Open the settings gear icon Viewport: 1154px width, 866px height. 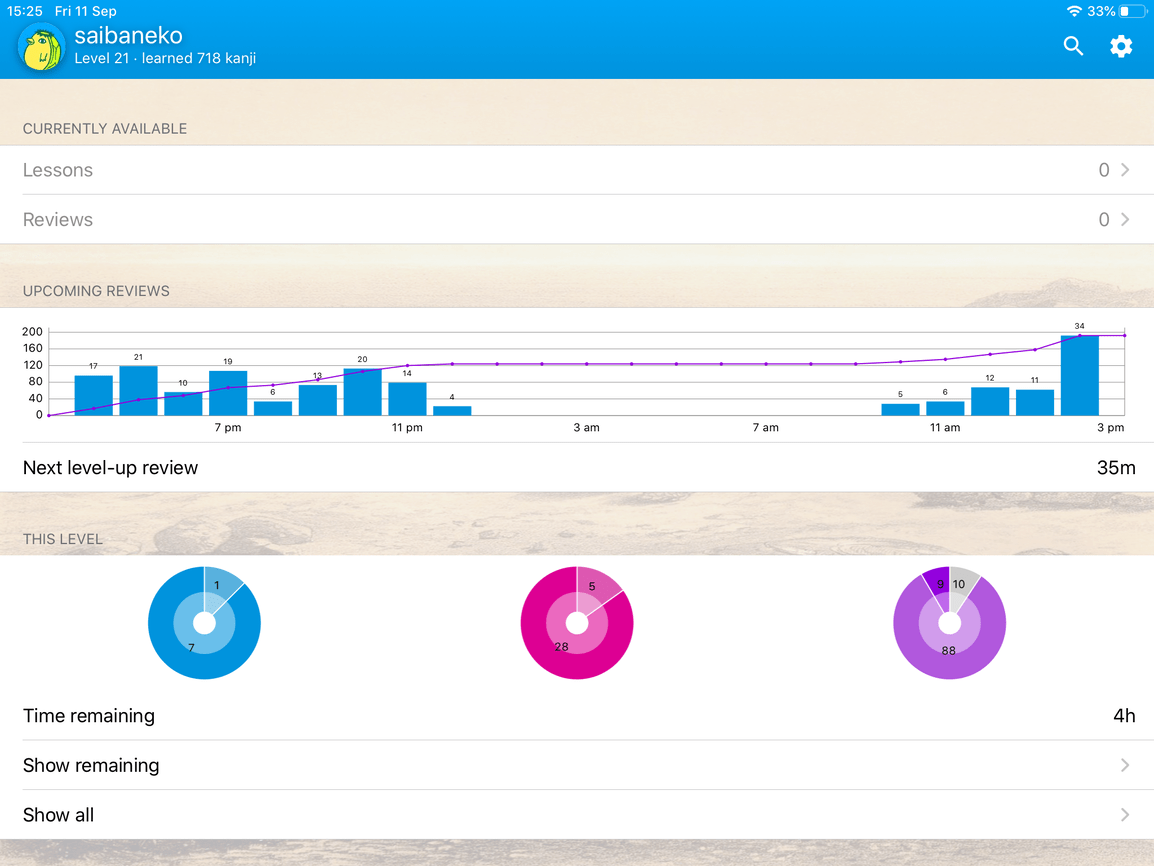pos(1121,46)
